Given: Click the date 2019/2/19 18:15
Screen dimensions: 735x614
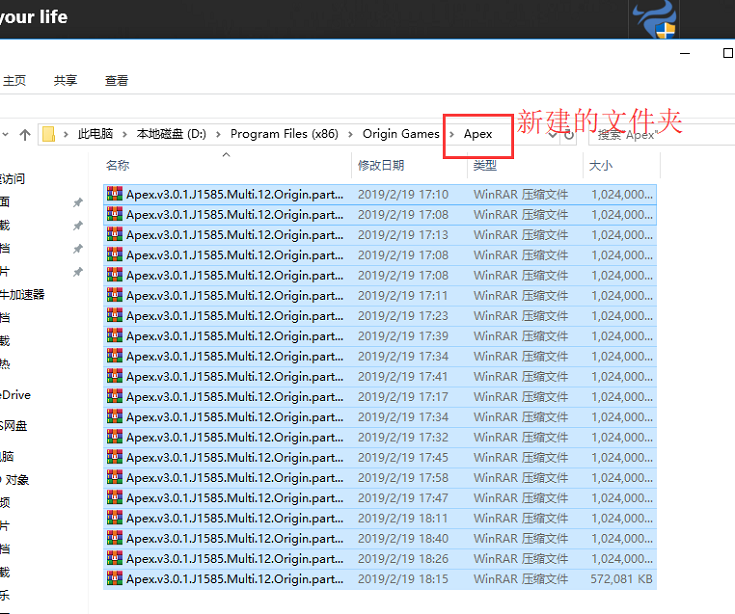Looking at the screenshot, I should pos(403,579).
